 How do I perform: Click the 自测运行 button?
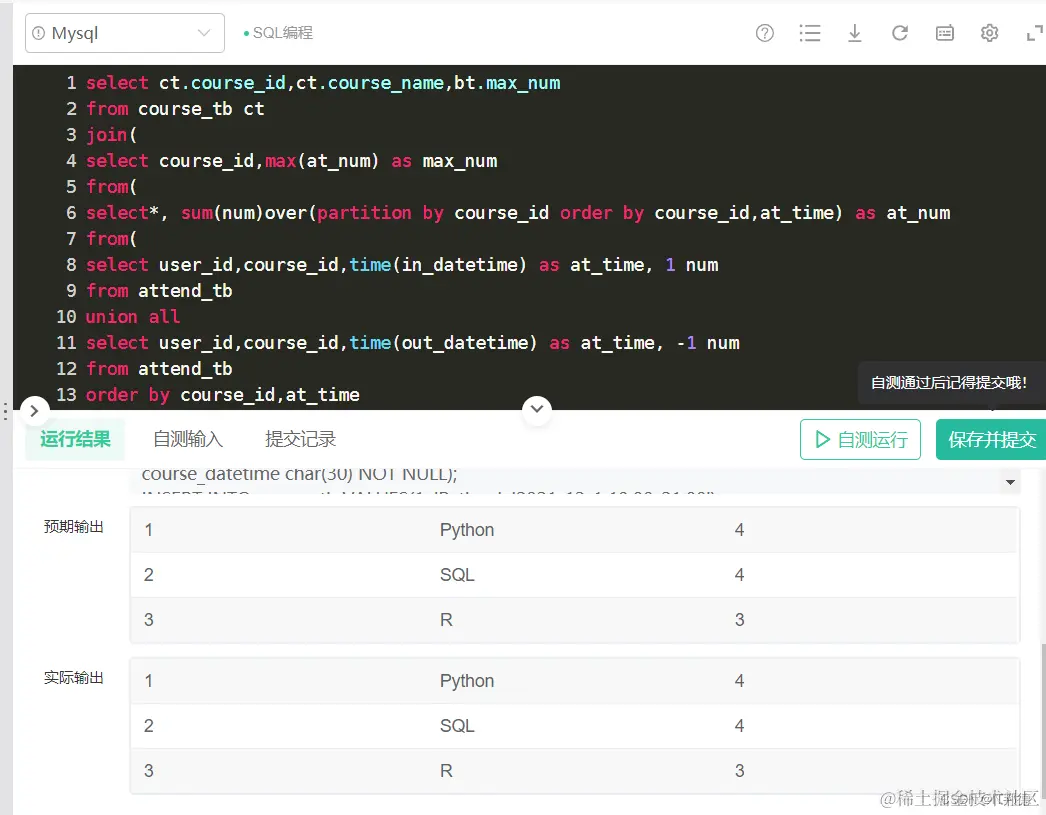[x=860, y=440]
